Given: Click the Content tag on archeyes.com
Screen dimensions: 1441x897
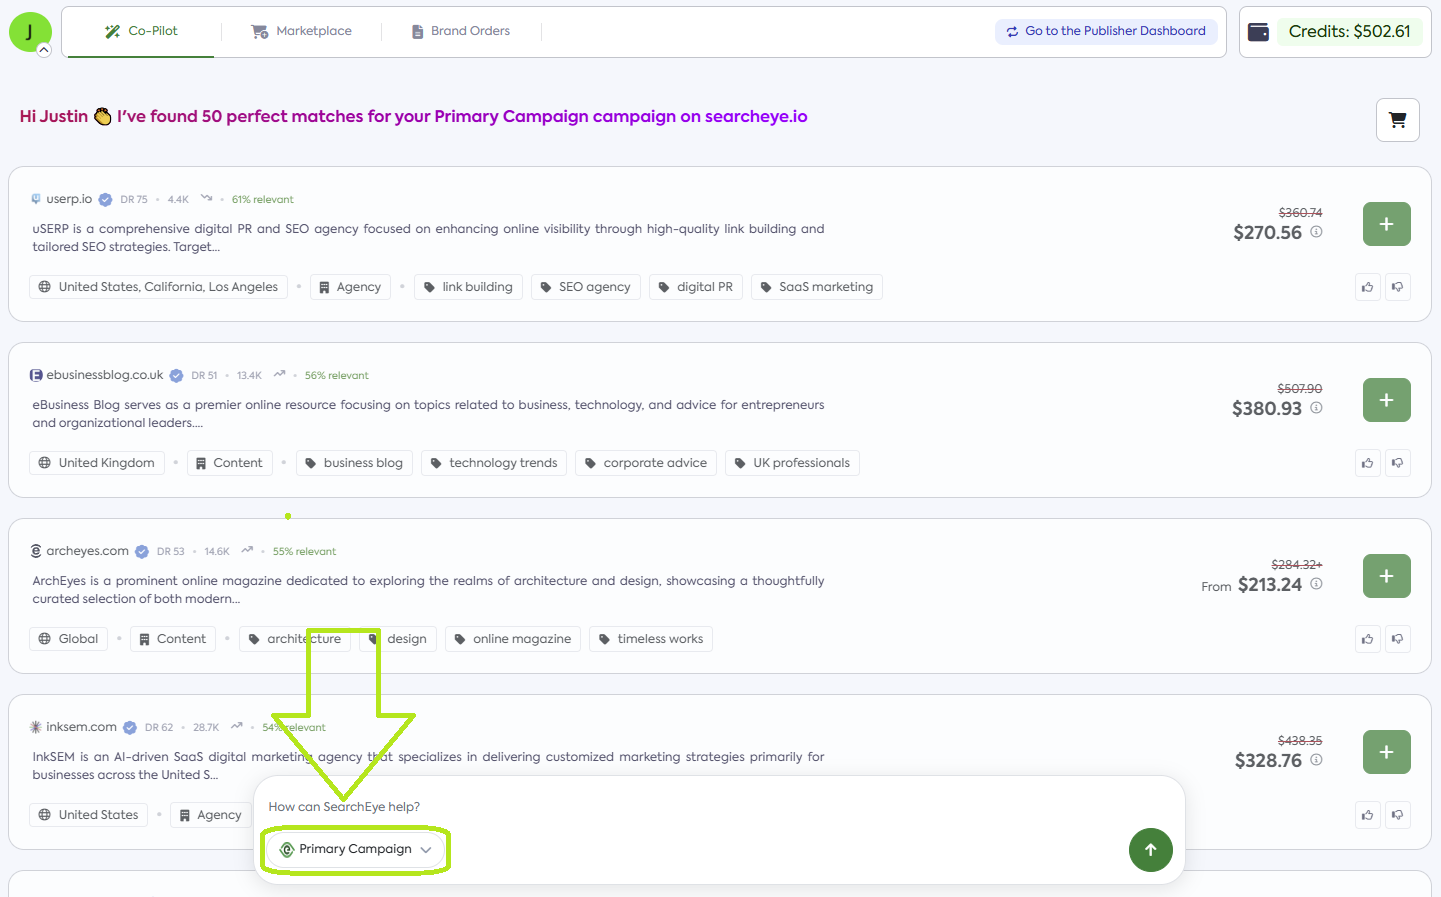Looking at the screenshot, I should tap(173, 639).
